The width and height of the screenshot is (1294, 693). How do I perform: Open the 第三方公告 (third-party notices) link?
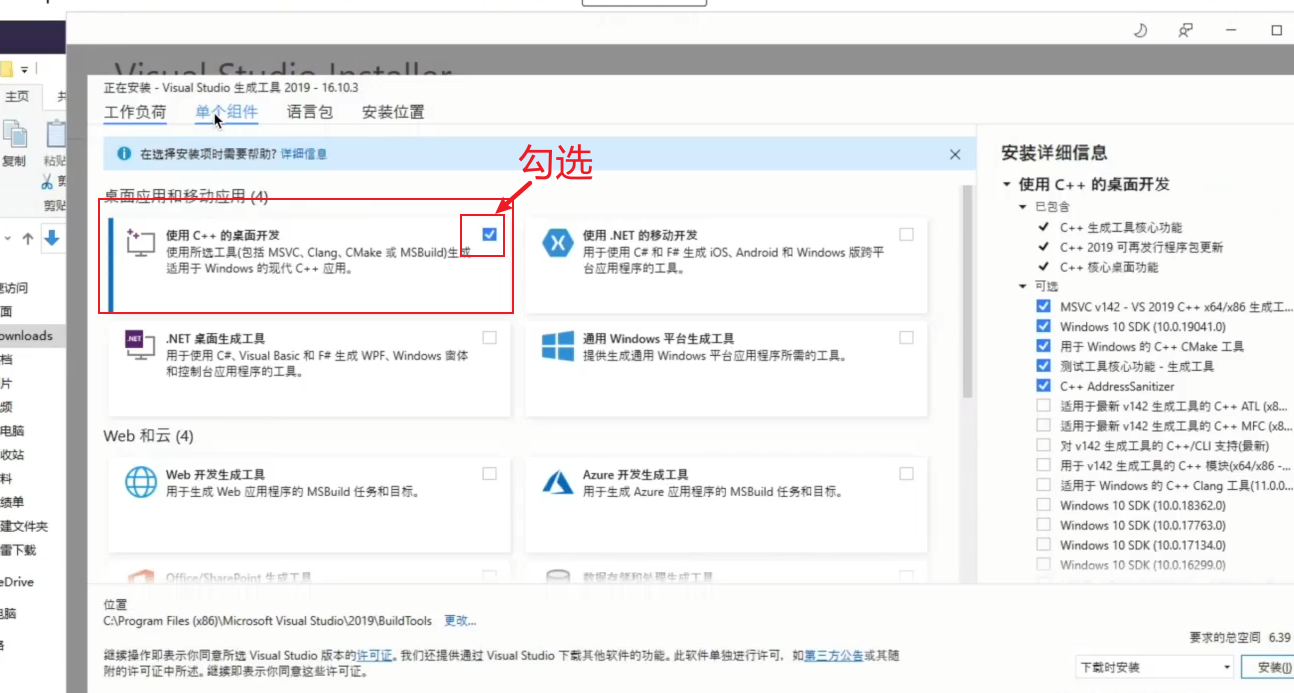[x=834, y=657]
